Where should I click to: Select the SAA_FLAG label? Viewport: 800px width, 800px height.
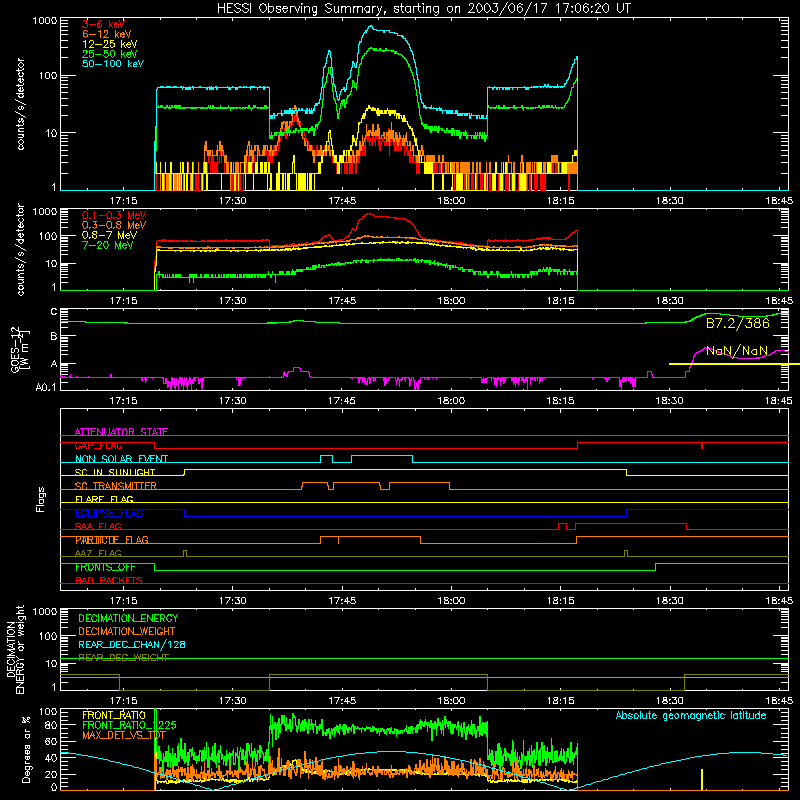point(98,526)
